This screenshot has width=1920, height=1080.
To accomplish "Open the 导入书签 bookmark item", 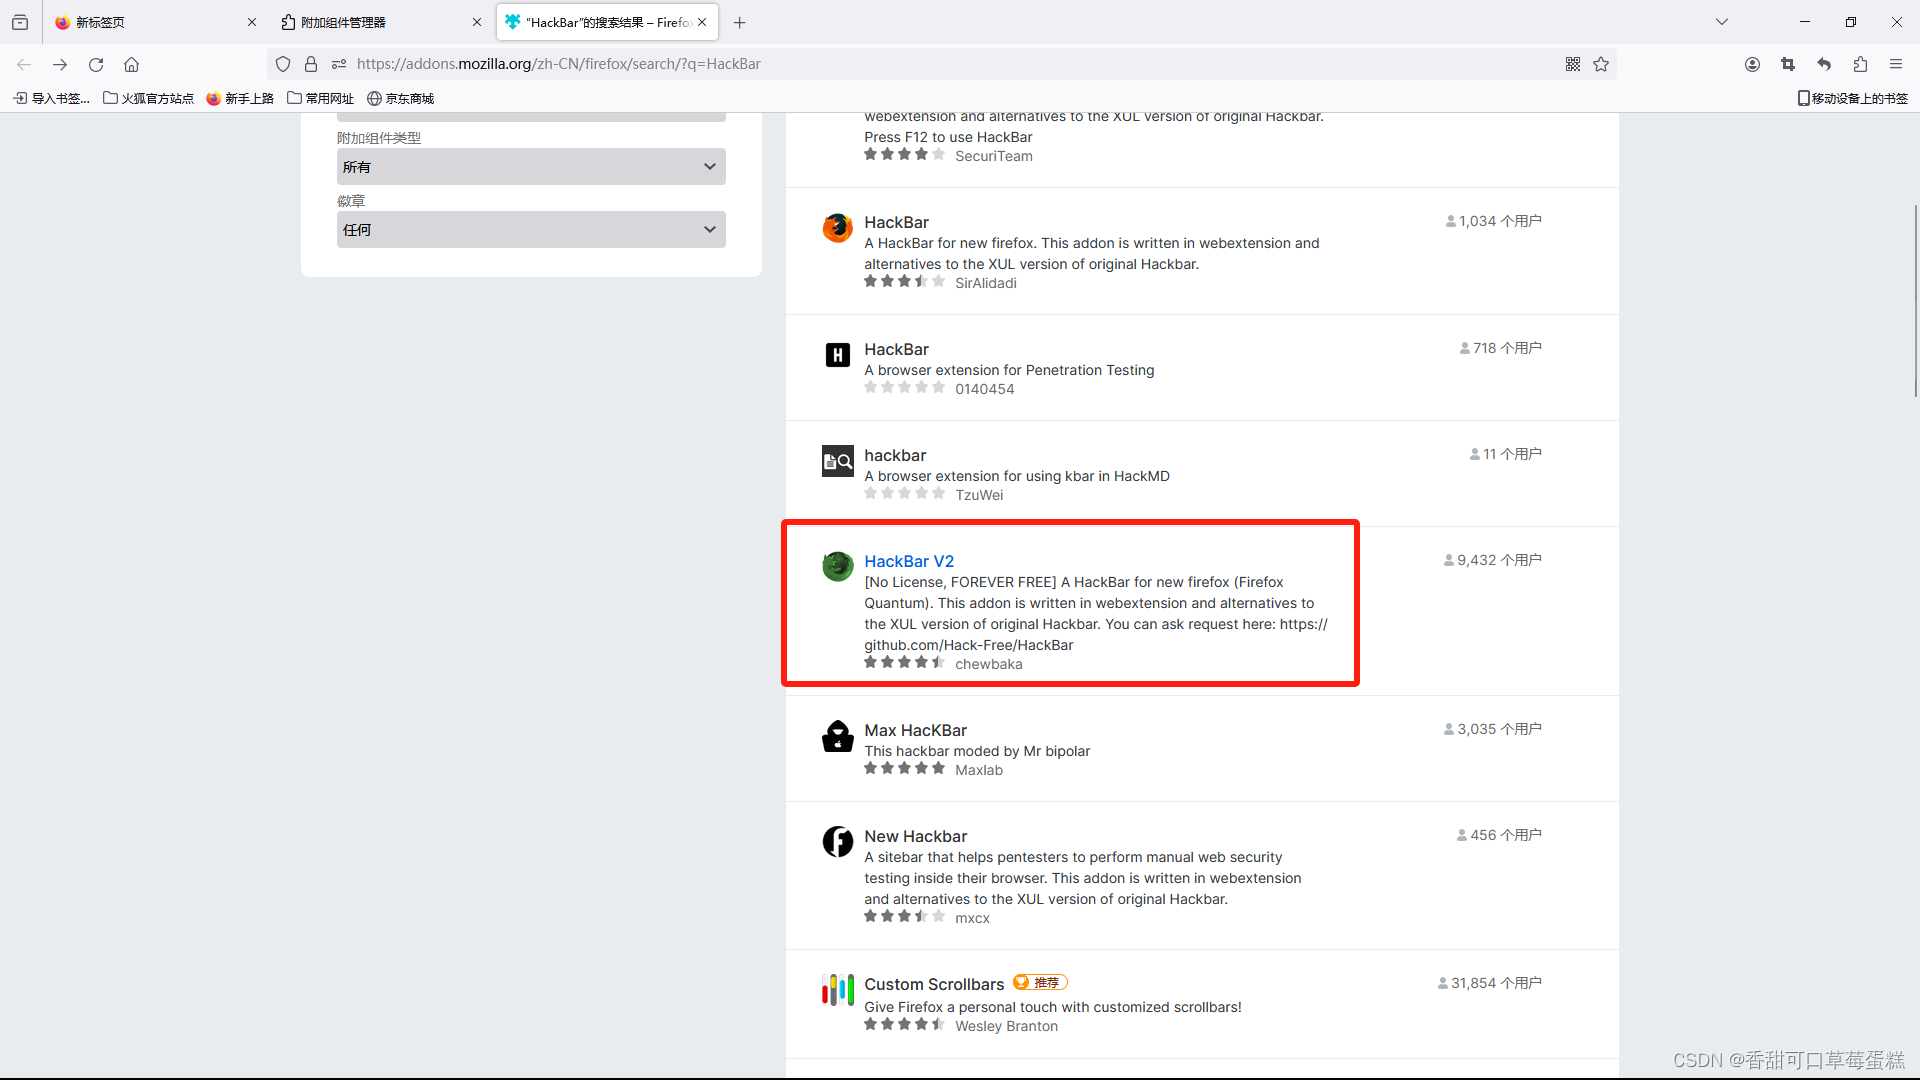I will pos(51,98).
